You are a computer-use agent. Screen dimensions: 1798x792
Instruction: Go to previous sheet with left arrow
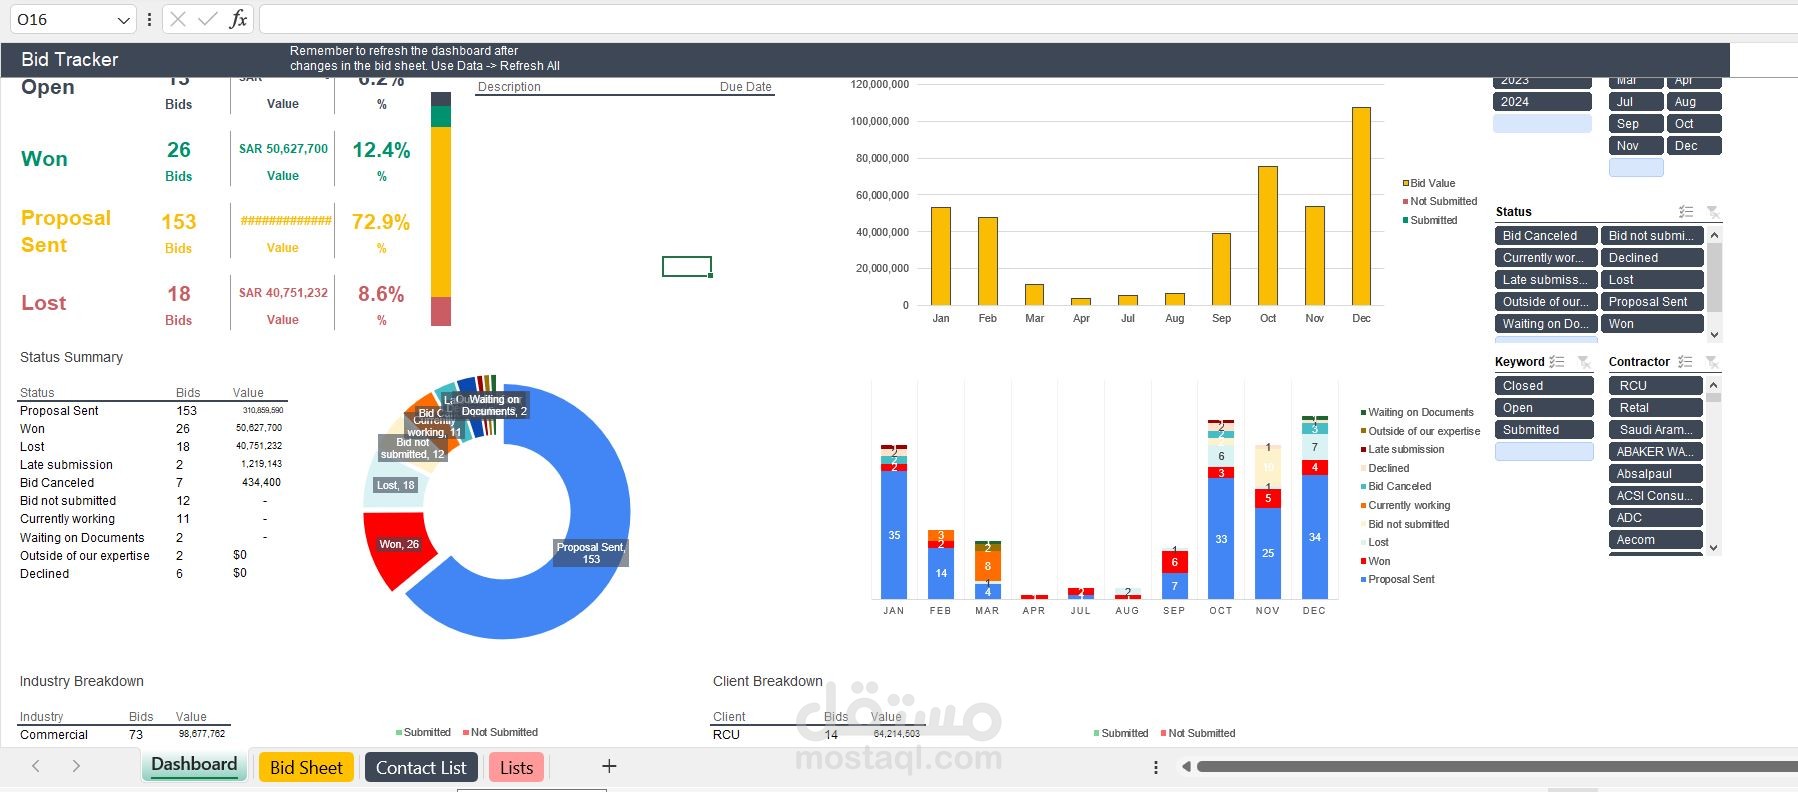(x=36, y=767)
